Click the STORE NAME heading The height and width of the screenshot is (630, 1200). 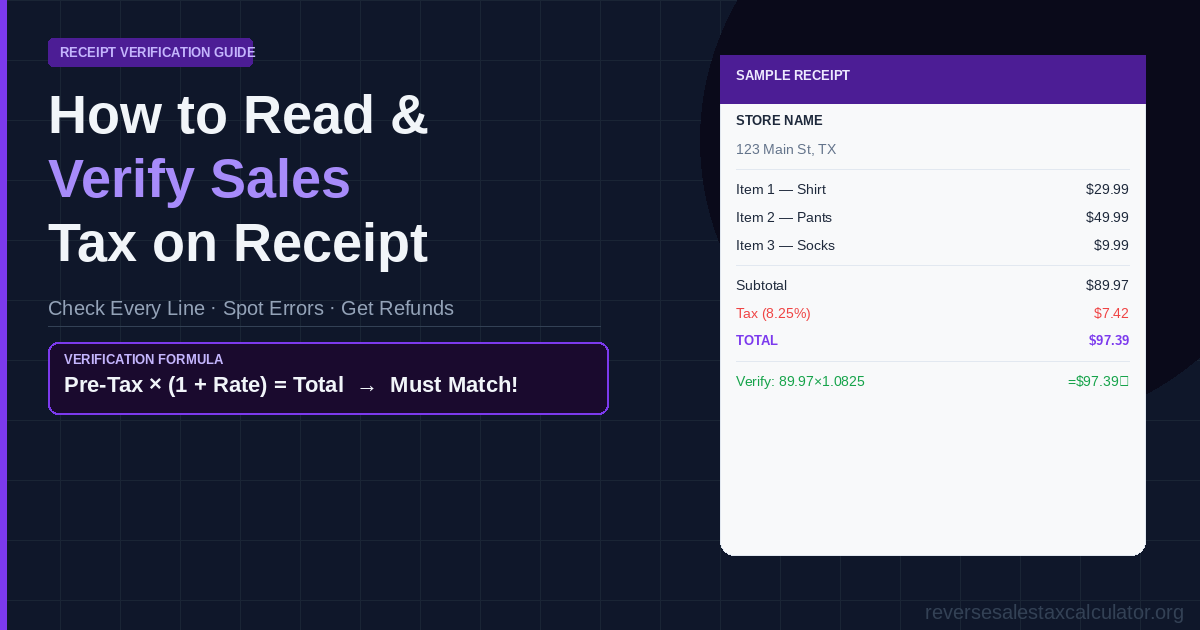coord(779,121)
